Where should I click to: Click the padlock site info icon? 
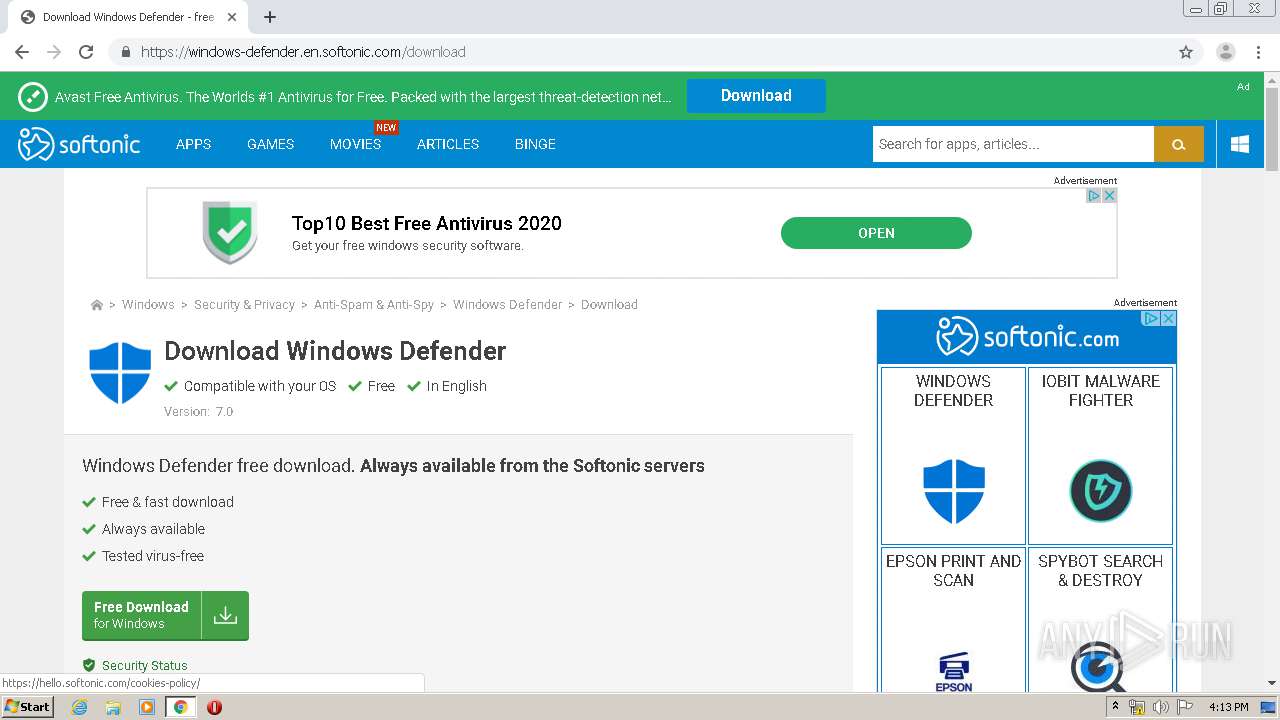click(x=125, y=52)
